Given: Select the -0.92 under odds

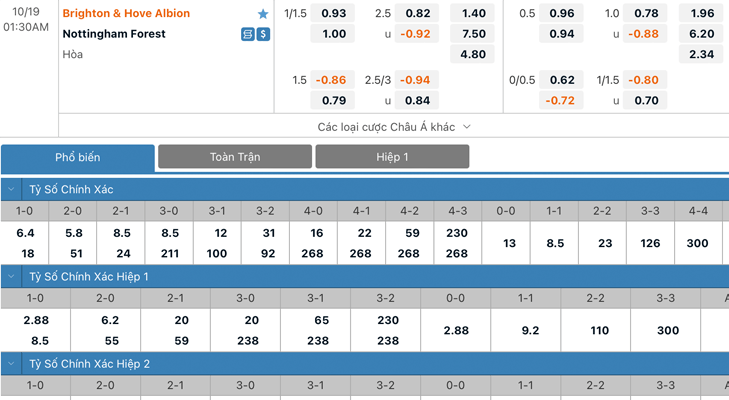Looking at the screenshot, I should pos(417,34).
